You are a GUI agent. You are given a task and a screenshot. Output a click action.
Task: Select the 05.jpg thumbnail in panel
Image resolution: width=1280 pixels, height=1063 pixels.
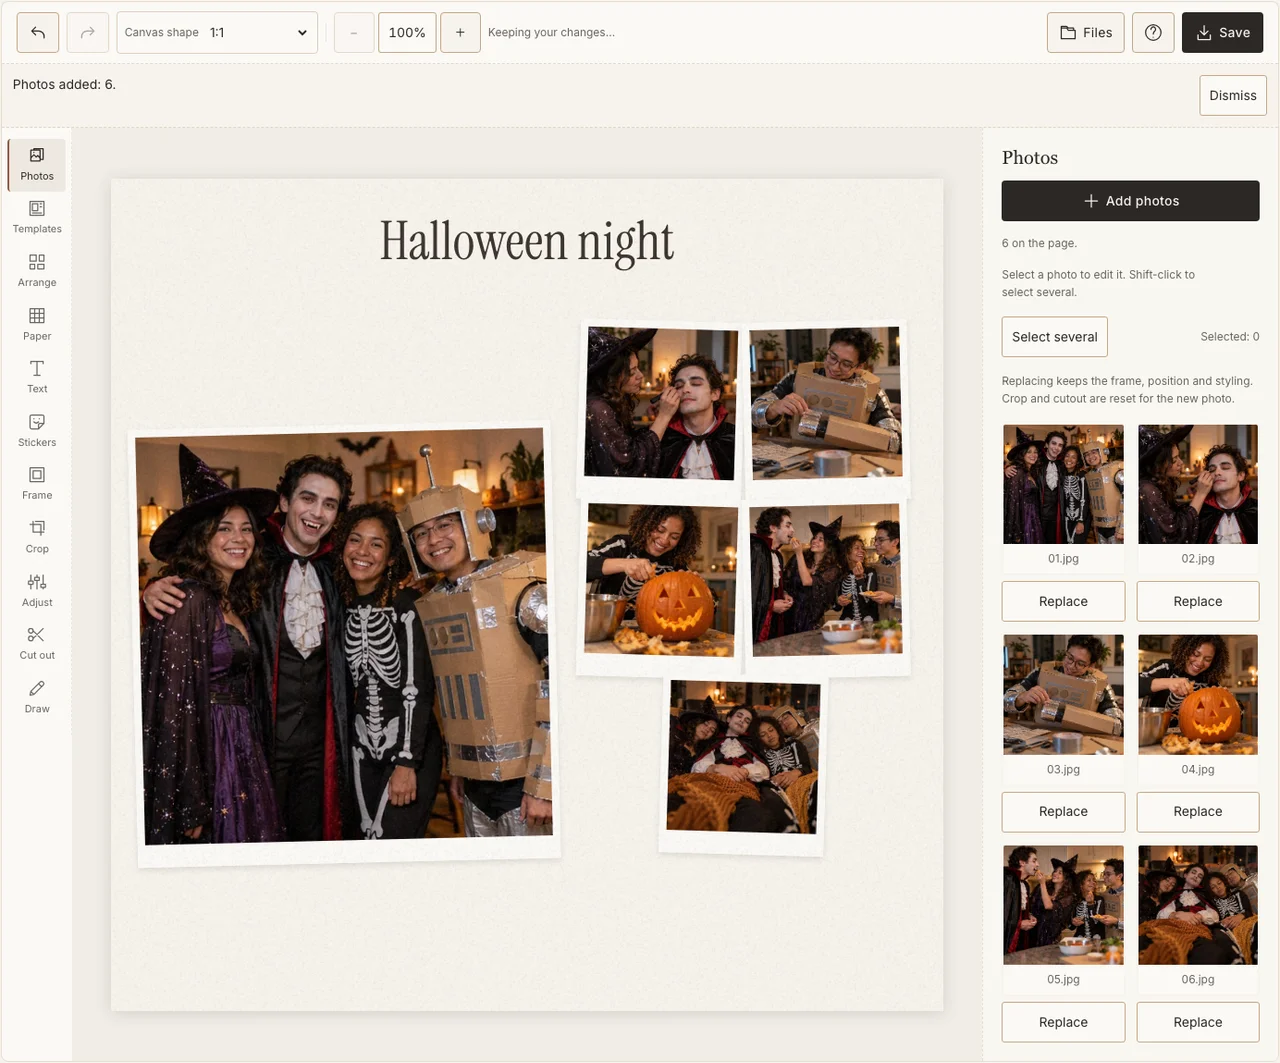click(x=1063, y=906)
